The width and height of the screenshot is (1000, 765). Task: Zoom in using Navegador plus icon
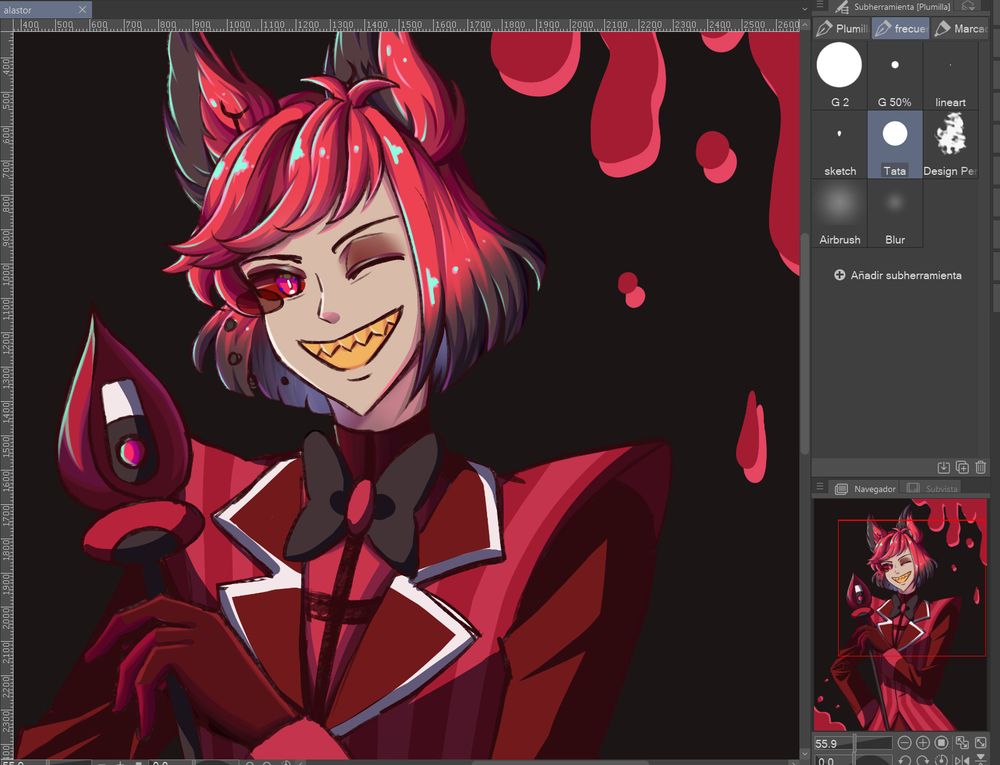(923, 743)
